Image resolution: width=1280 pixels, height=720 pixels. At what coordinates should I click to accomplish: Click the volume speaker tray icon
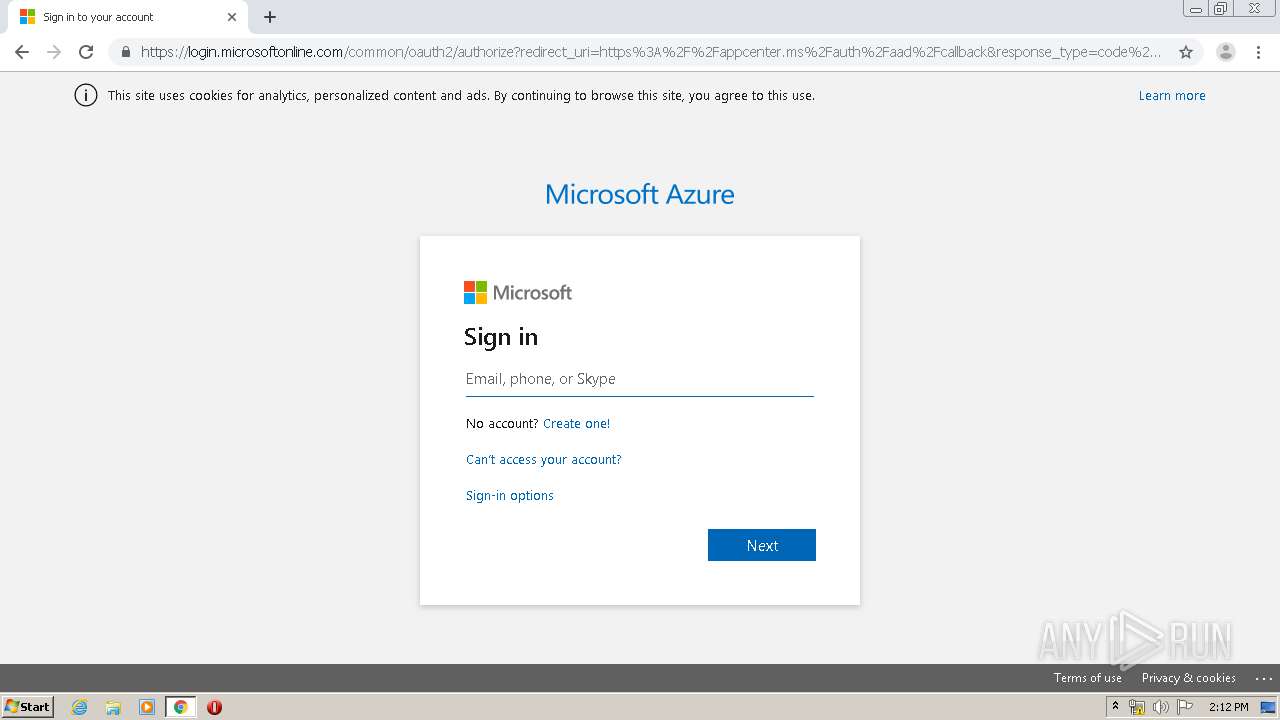click(1161, 707)
